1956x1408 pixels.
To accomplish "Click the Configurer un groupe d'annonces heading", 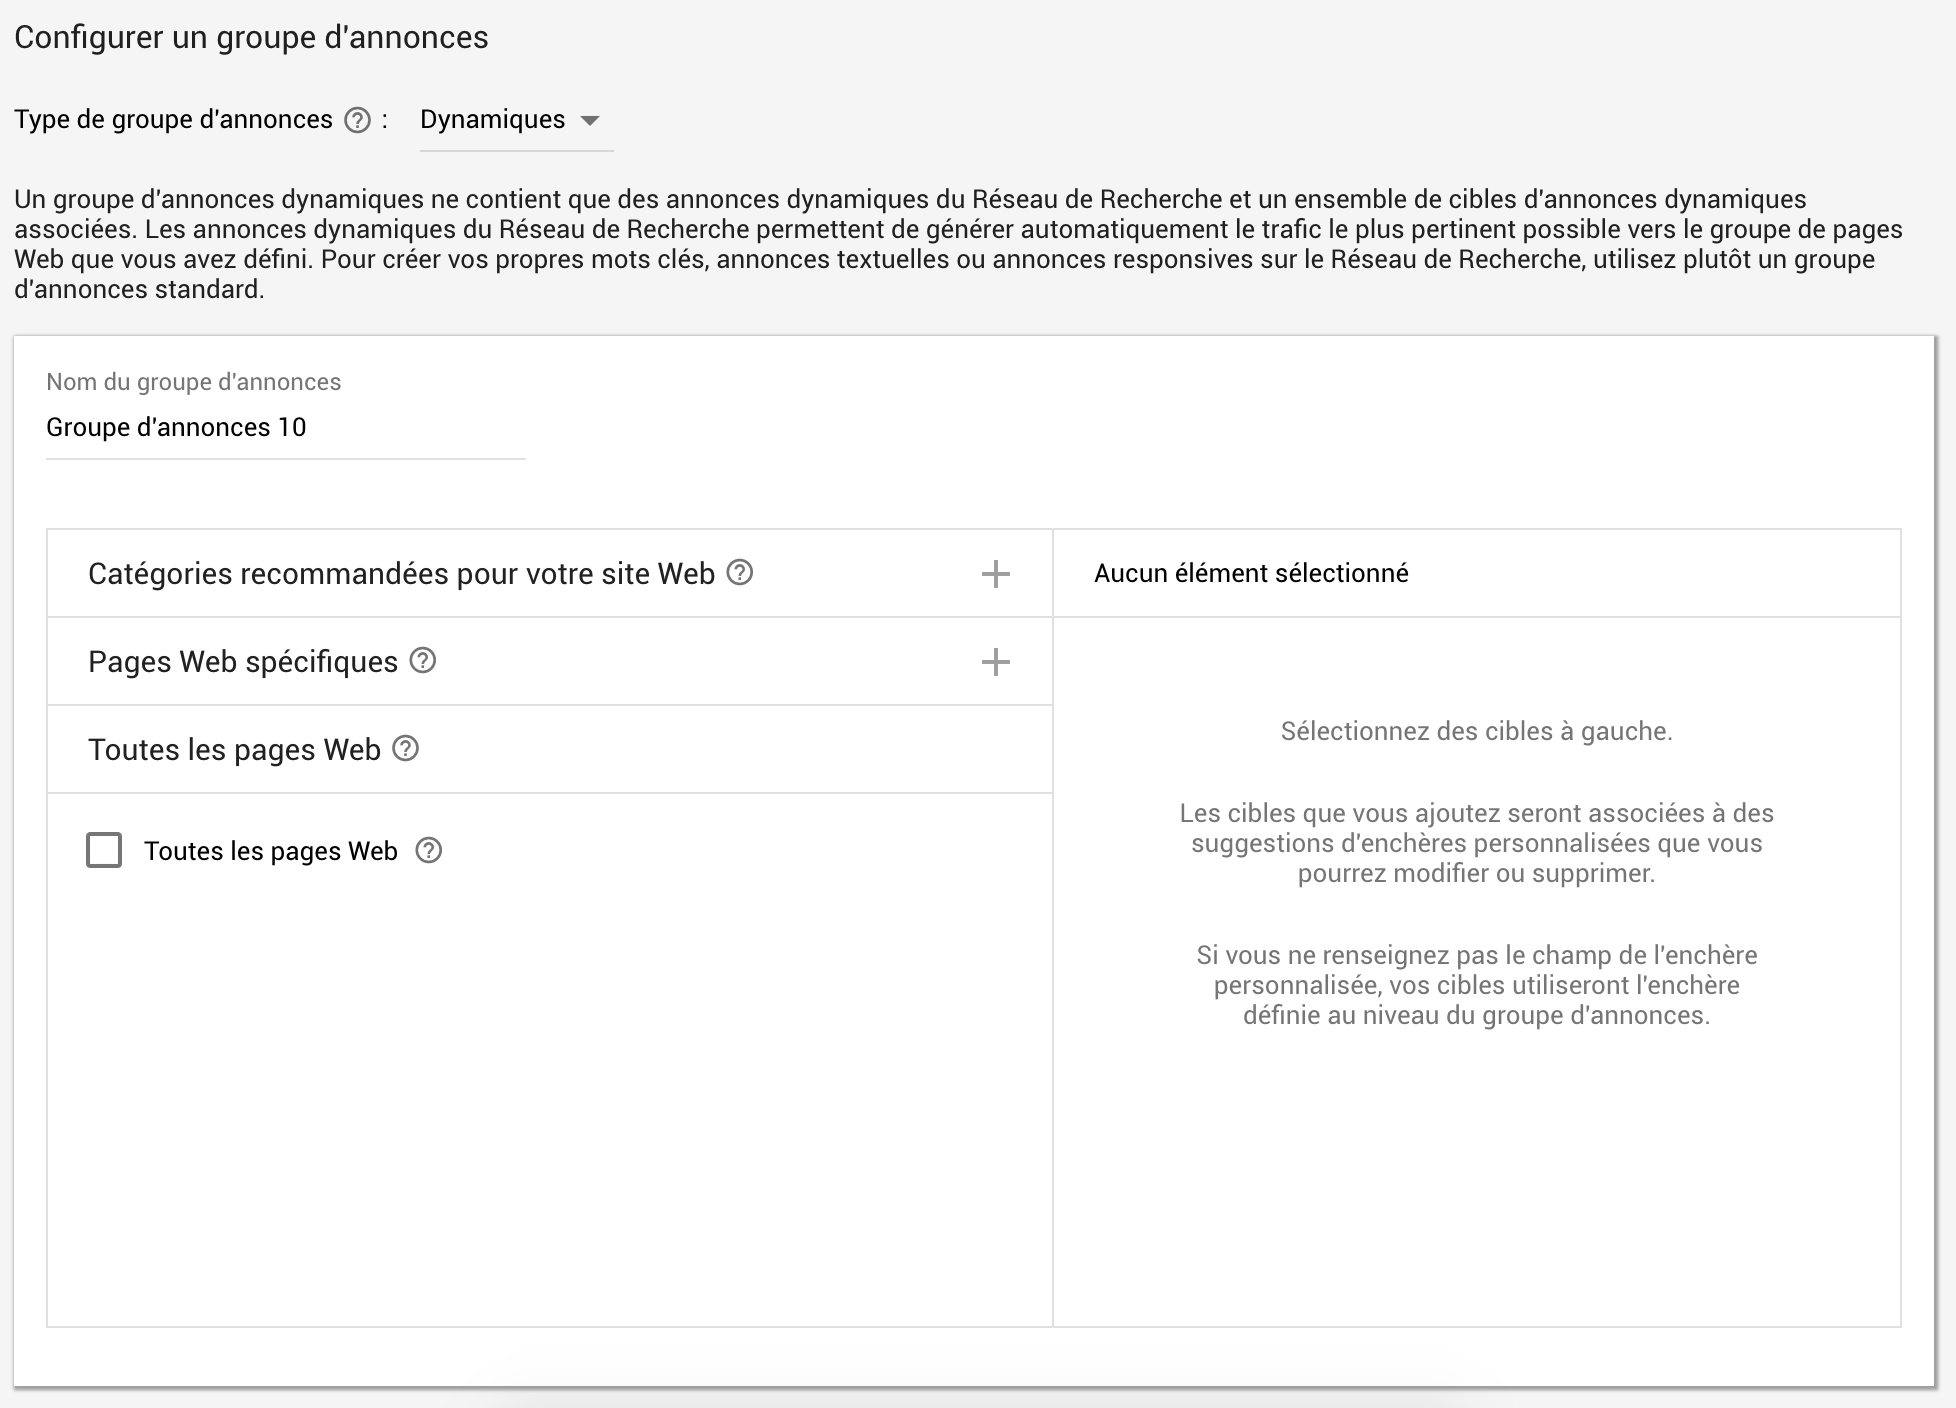I will 251,37.
